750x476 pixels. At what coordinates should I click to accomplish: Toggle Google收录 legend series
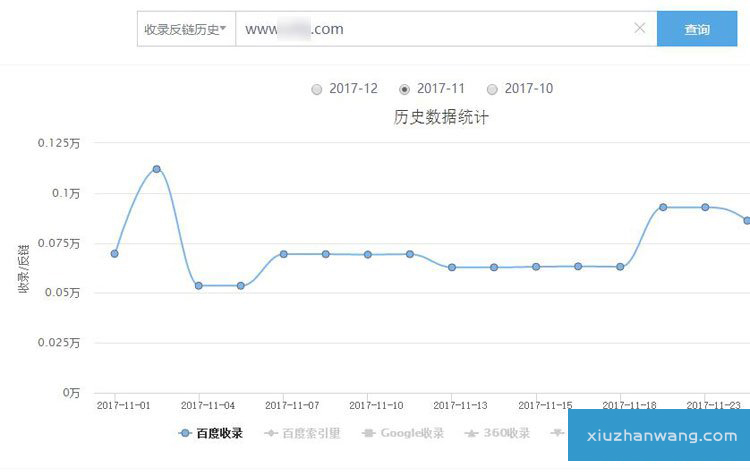click(403, 433)
